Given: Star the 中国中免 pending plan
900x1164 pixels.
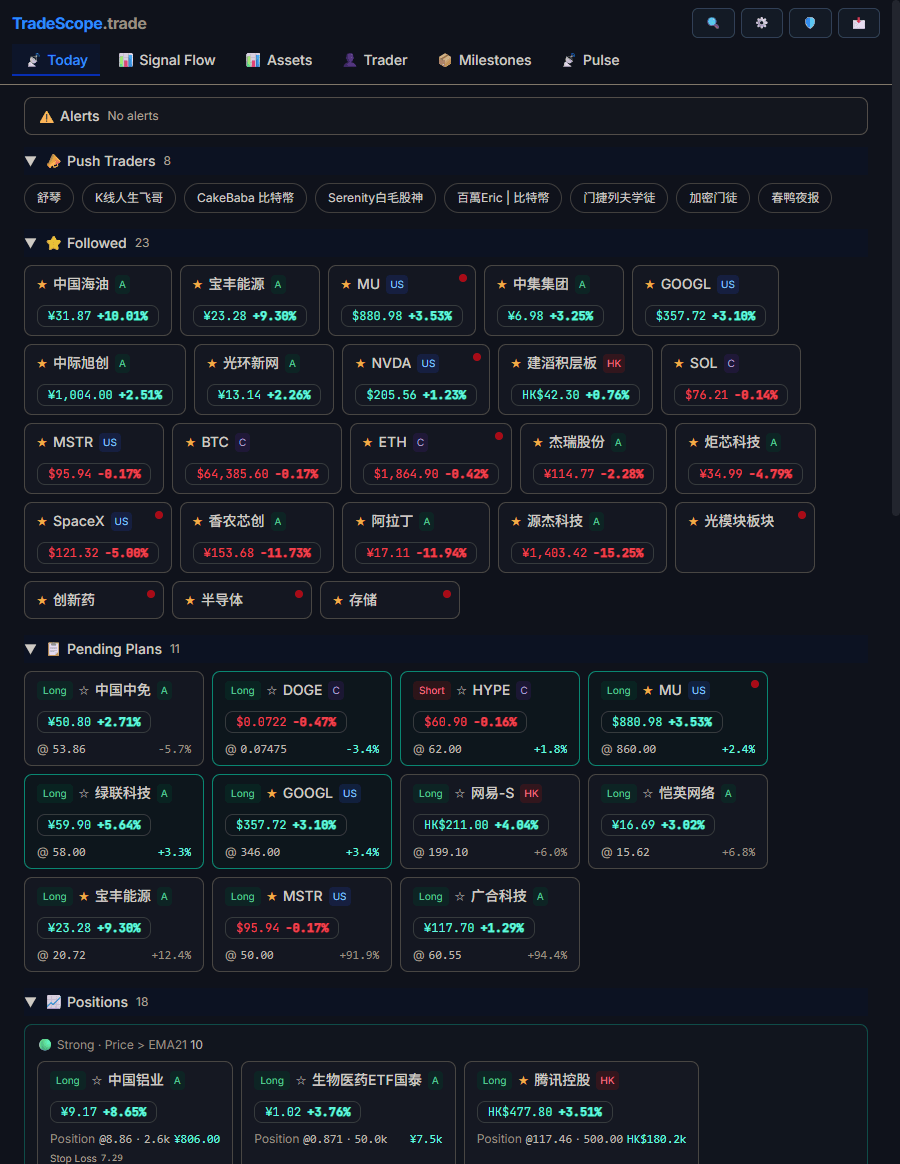Looking at the screenshot, I should (84, 690).
